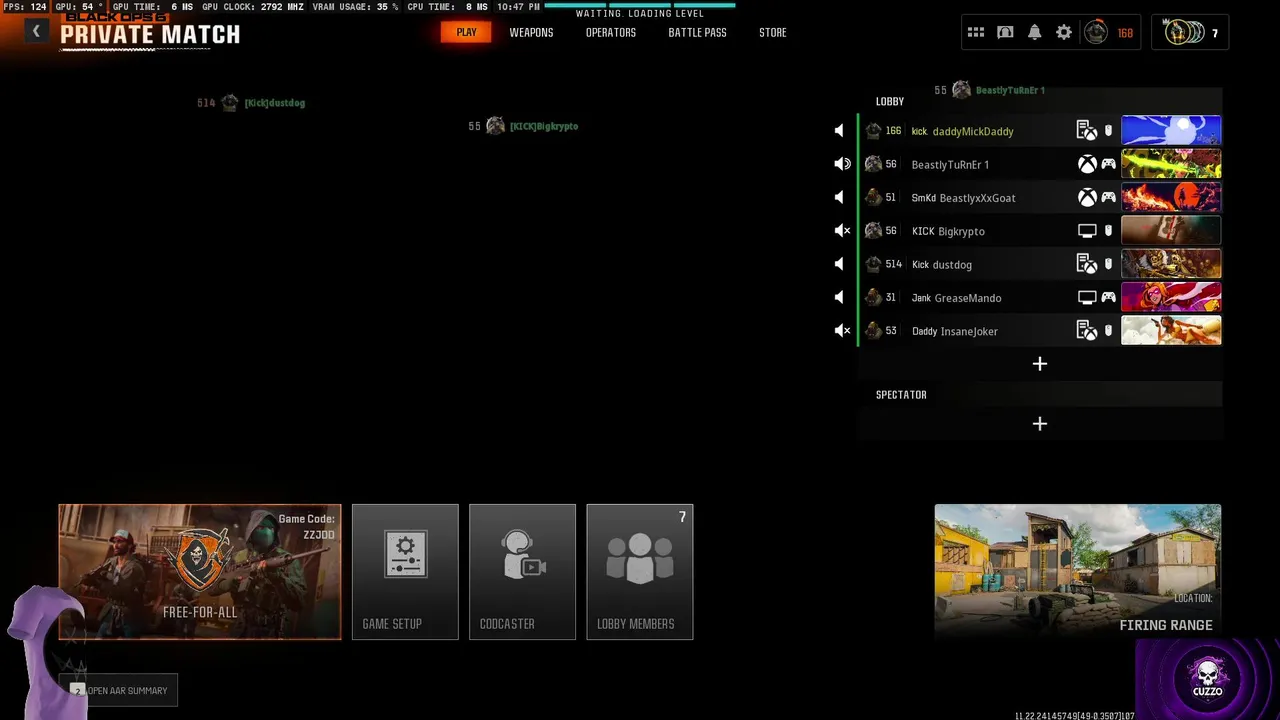Screen dimensions: 1280x720
Task: Open the notifications bell
Action: (1035, 33)
